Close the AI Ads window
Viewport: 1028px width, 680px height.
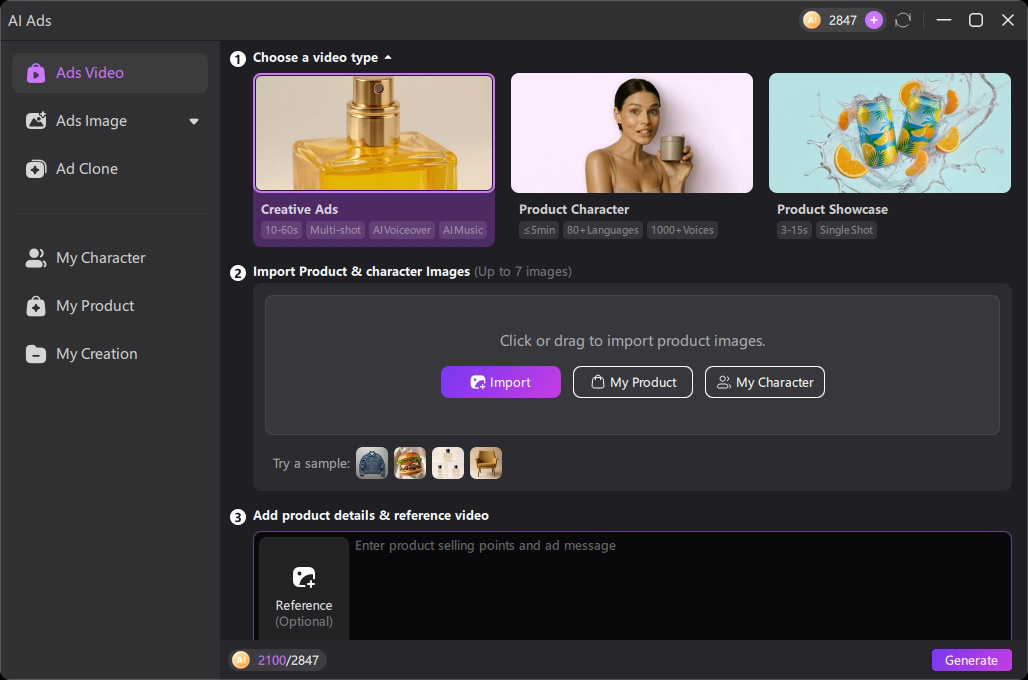tap(1008, 20)
